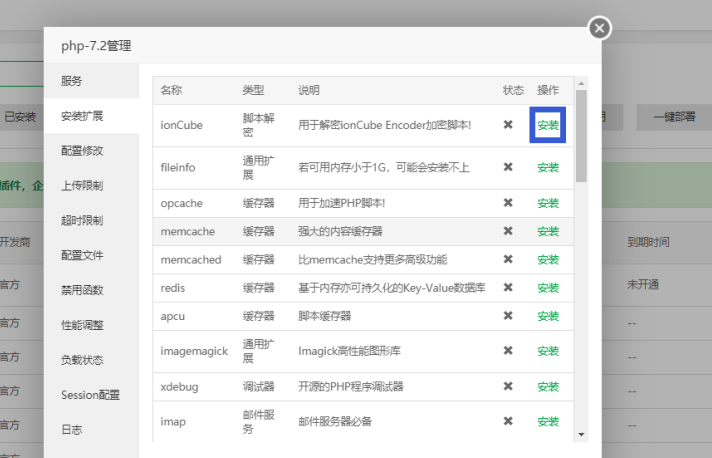Go to 禁用函数 section
The height and width of the screenshot is (458, 712).
click(82, 291)
